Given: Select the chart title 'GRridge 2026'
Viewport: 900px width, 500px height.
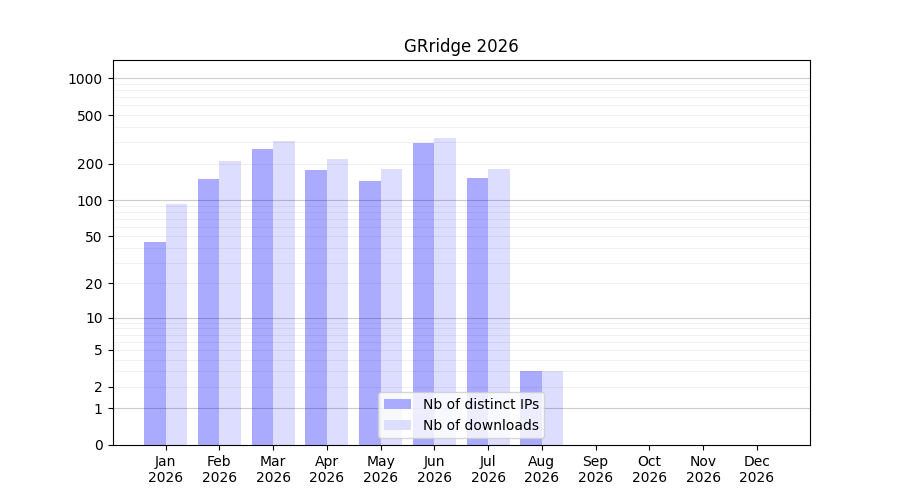Looking at the screenshot, I should click(x=461, y=46).
